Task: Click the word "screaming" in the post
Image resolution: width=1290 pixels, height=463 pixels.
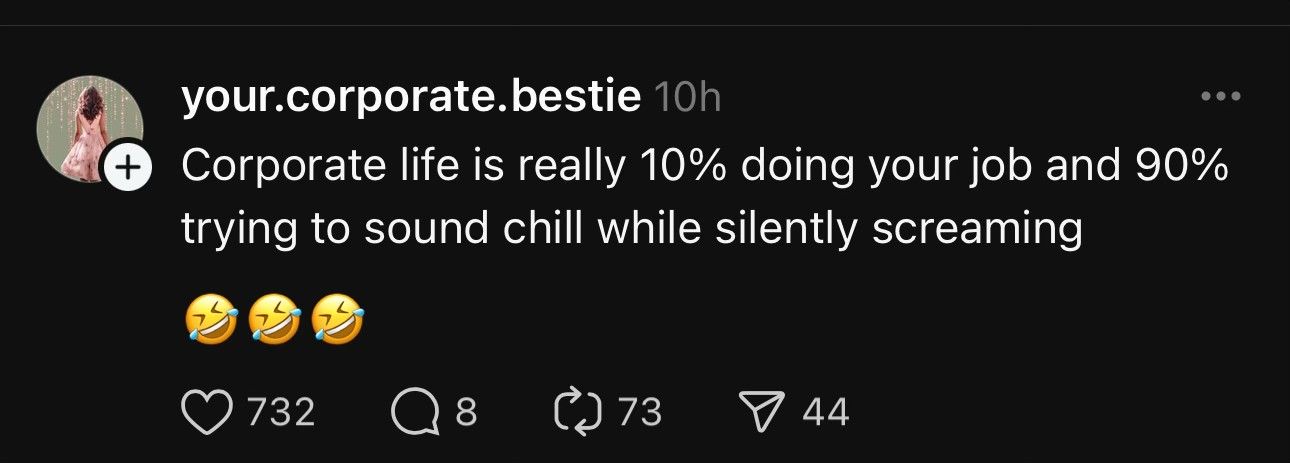Action: 978,231
